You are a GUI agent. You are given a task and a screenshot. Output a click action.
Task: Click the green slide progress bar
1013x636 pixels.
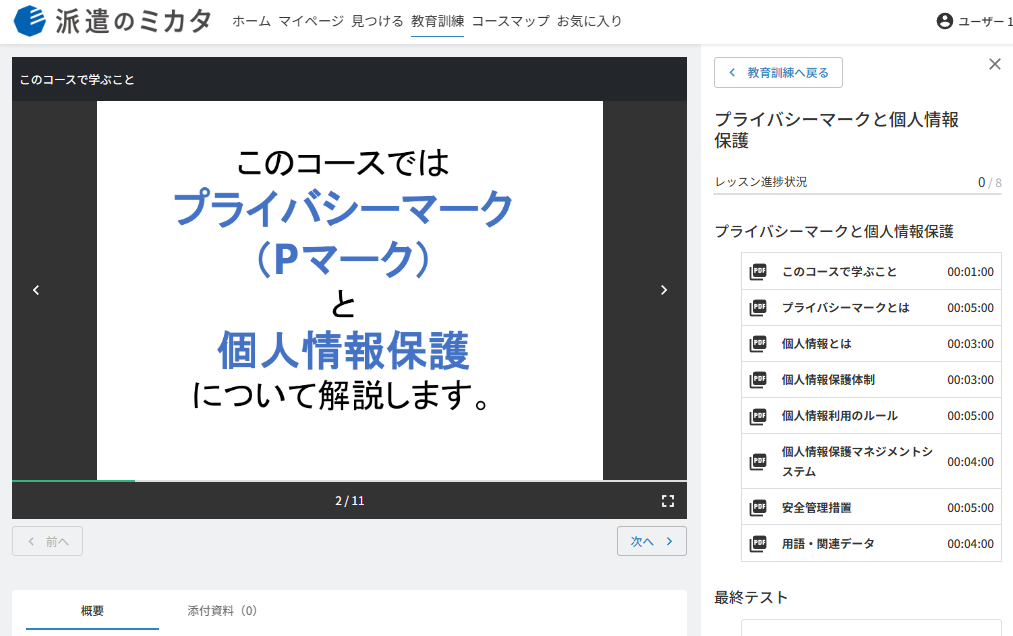pyautogui.click(x=74, y=481)
